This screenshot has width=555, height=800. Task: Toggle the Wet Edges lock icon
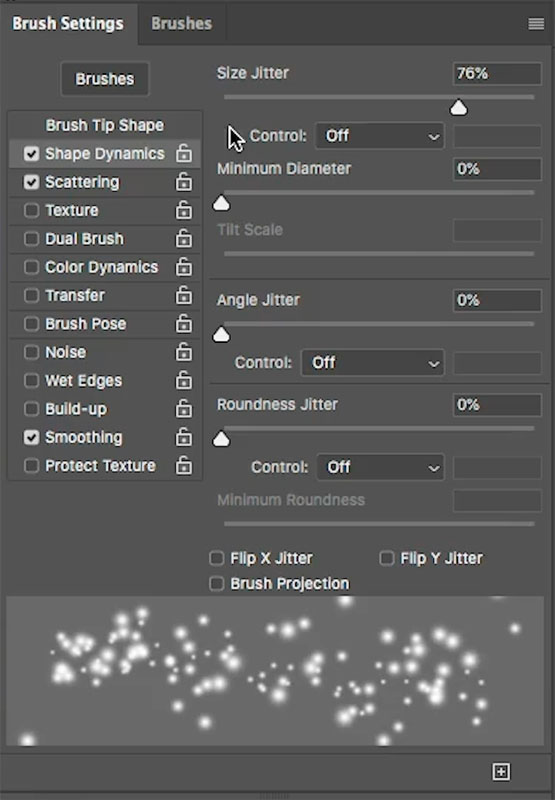coord(184,380)
